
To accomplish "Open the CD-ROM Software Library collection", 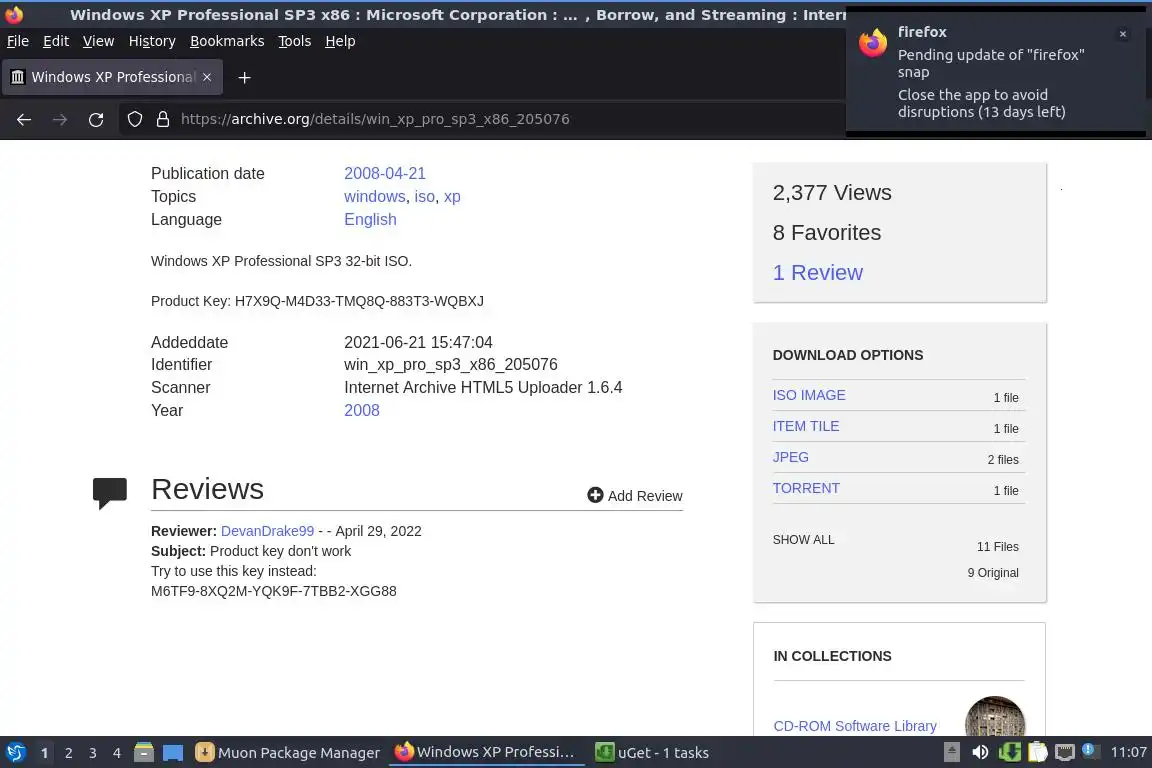I will tap(854, 726).
